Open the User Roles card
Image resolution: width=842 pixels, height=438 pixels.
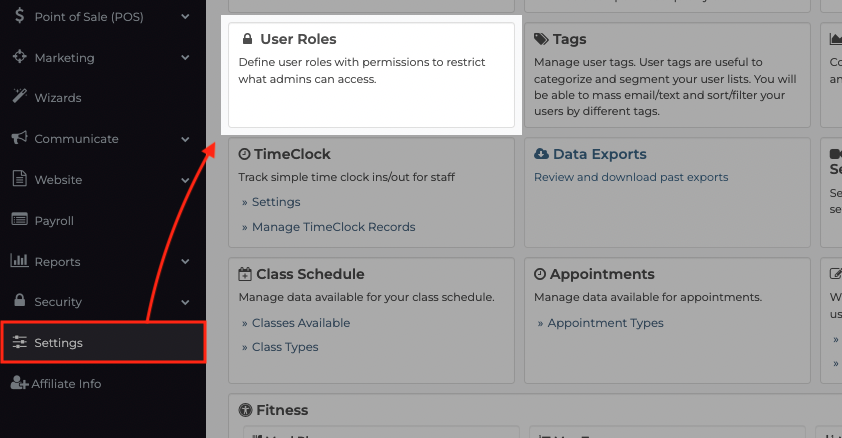371,75
